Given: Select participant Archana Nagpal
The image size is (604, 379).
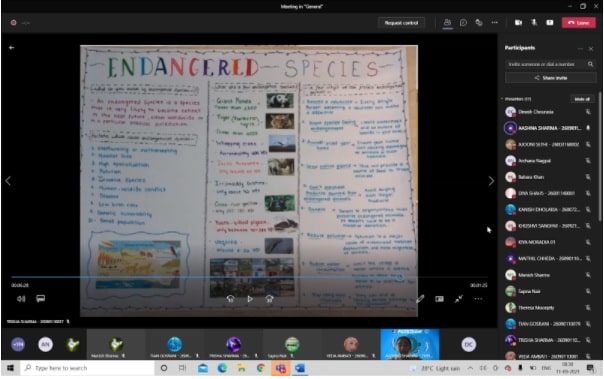Looking at the screenshot, I should pos(548,161).
